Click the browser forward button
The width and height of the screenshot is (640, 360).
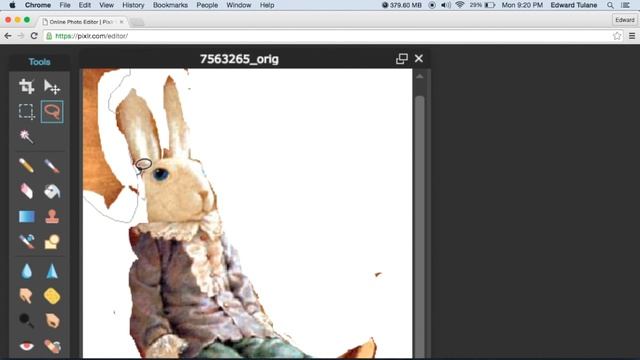coord(21,36)
